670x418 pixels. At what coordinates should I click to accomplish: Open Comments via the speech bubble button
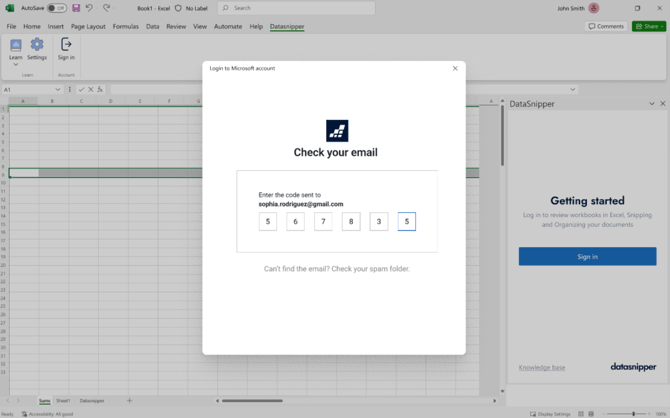(x=605, y=26)
